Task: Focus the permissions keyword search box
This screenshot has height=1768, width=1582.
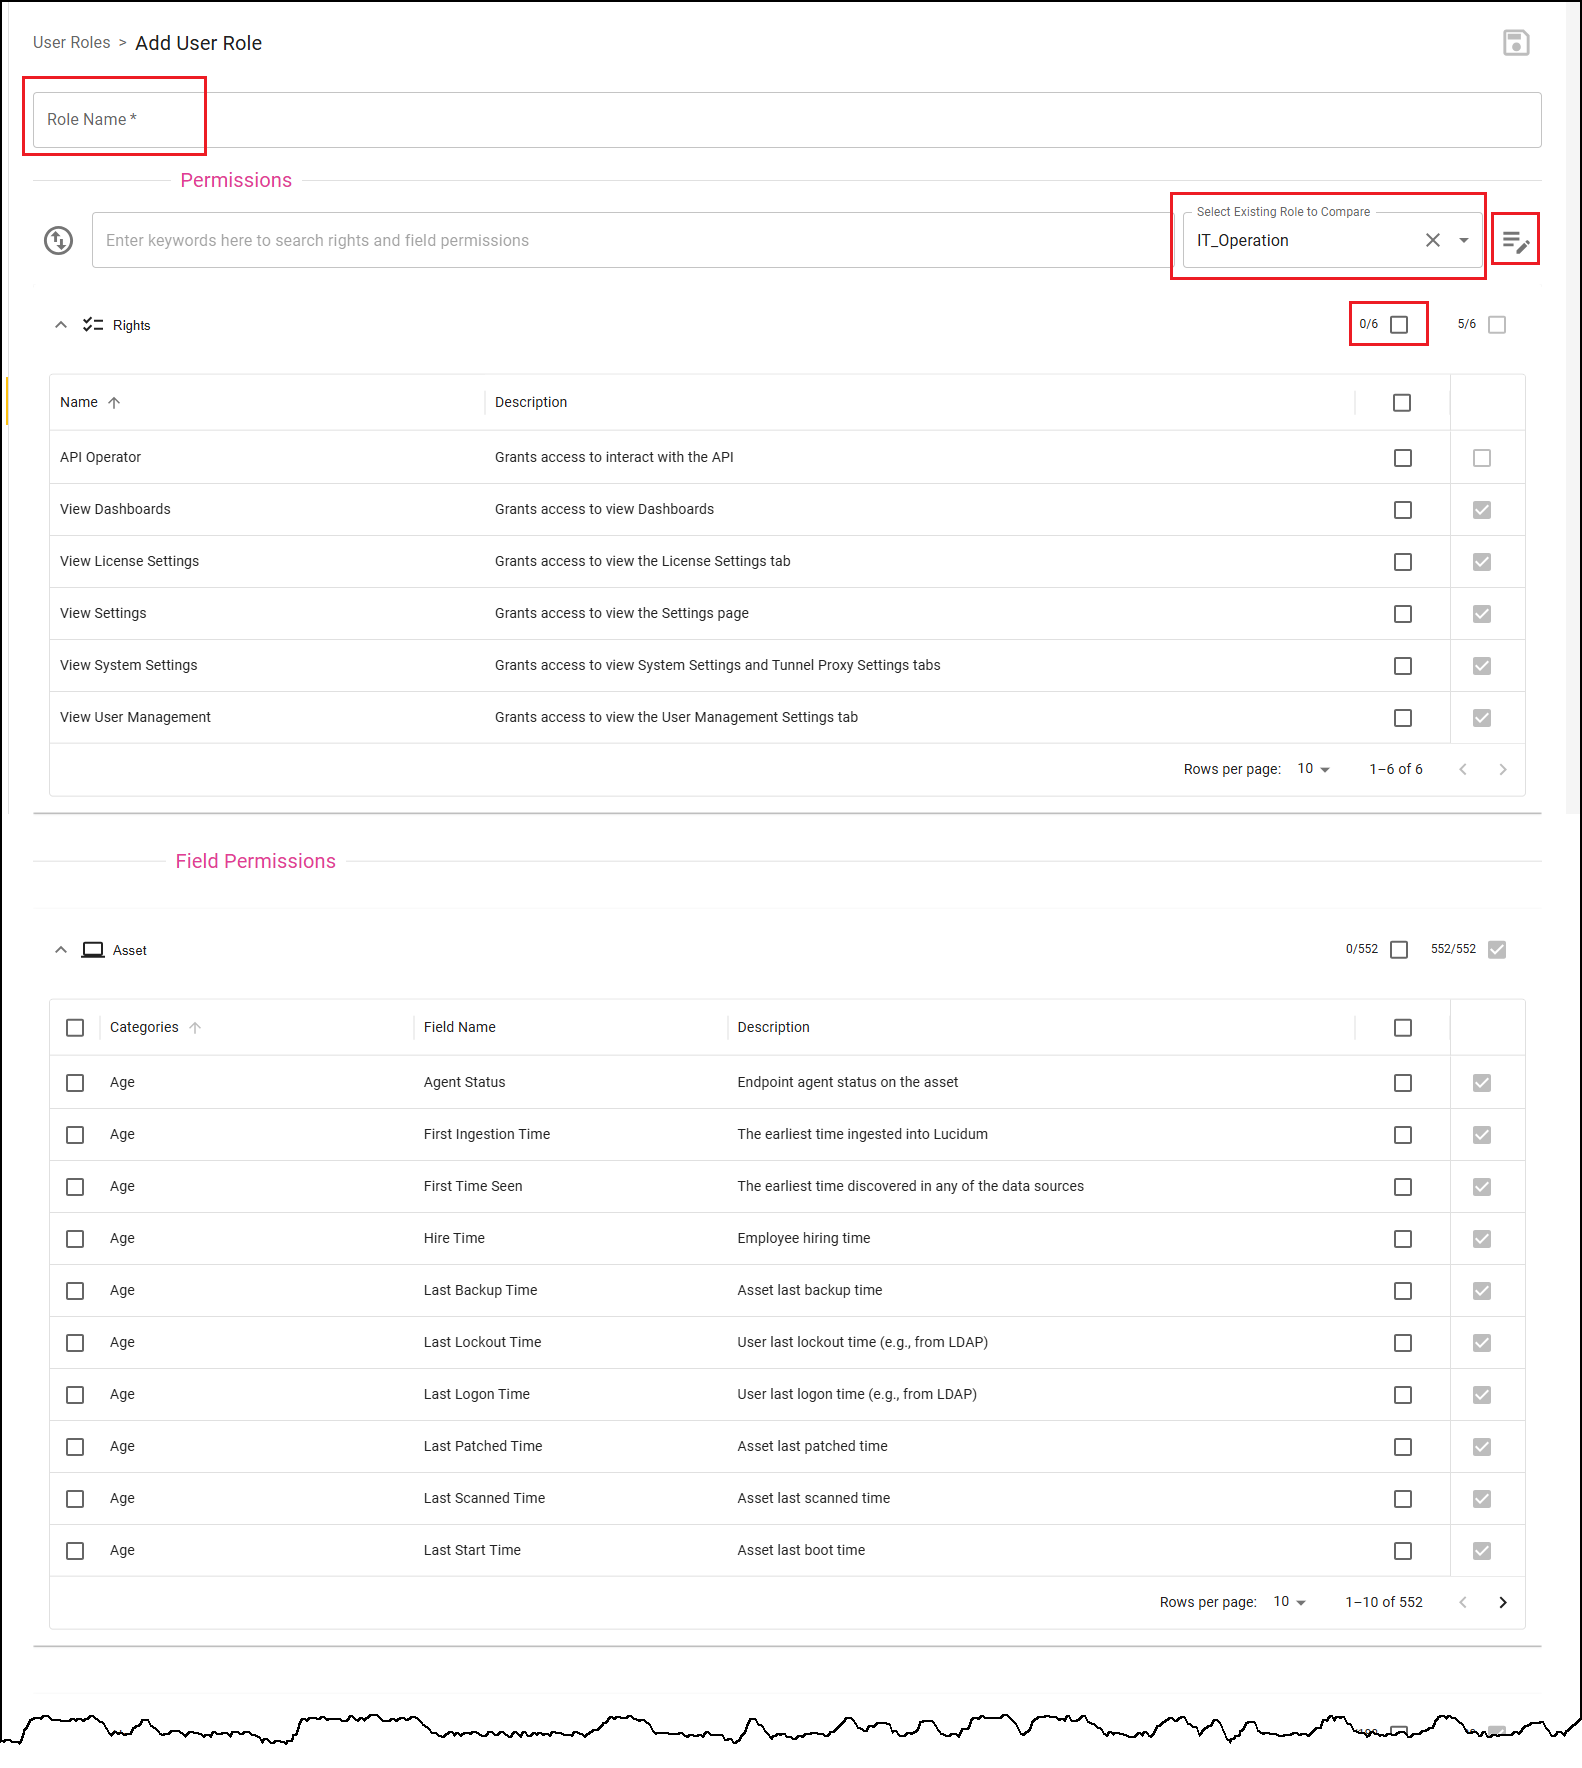Action: coord(632,240)
